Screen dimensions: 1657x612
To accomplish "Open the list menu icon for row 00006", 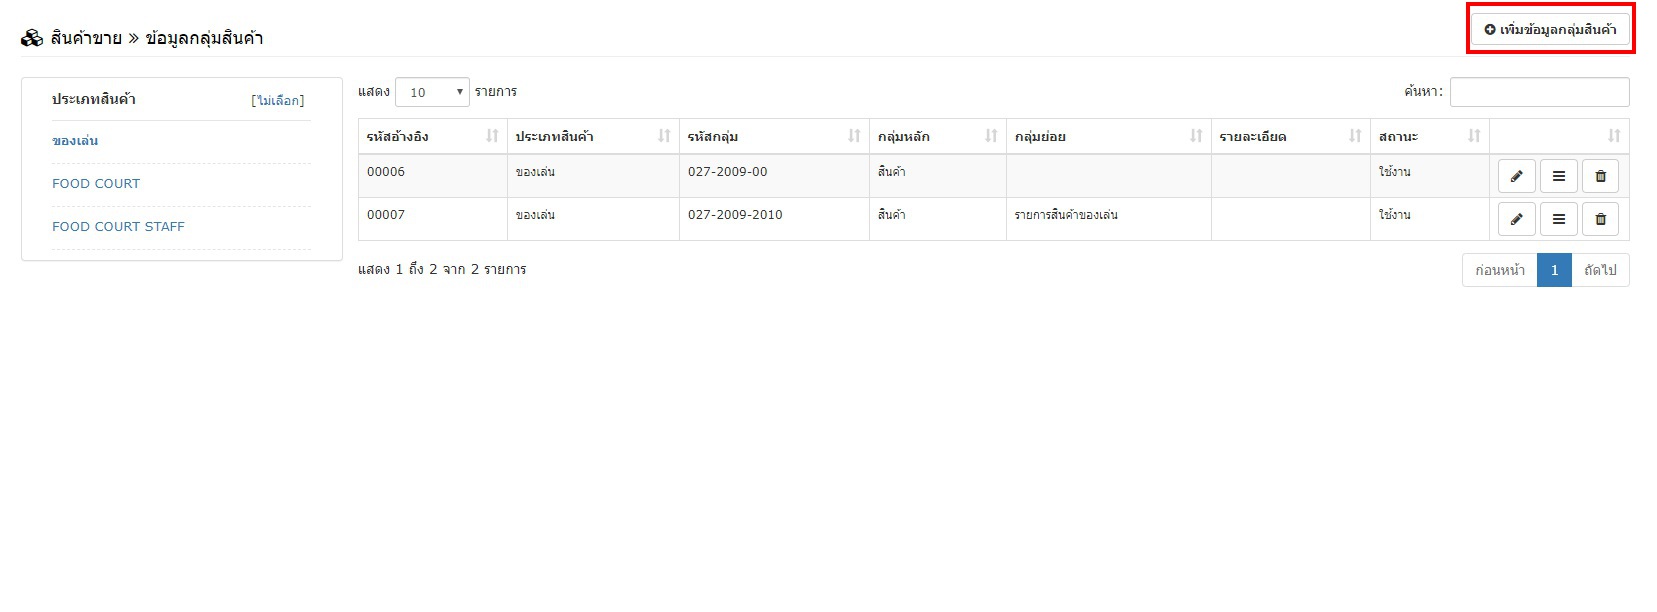I will point(1558,176).
